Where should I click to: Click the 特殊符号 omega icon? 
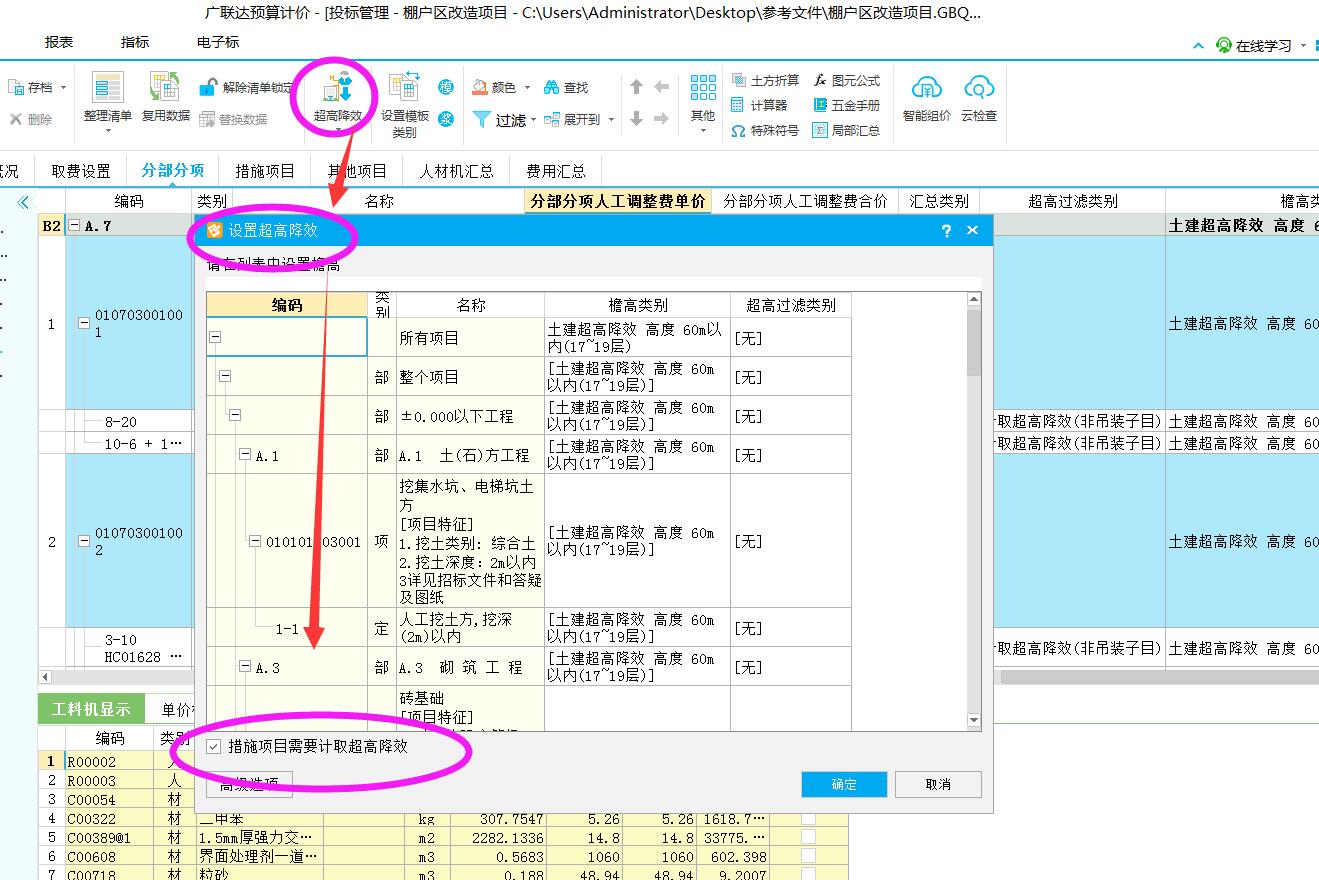pos(739,131)
